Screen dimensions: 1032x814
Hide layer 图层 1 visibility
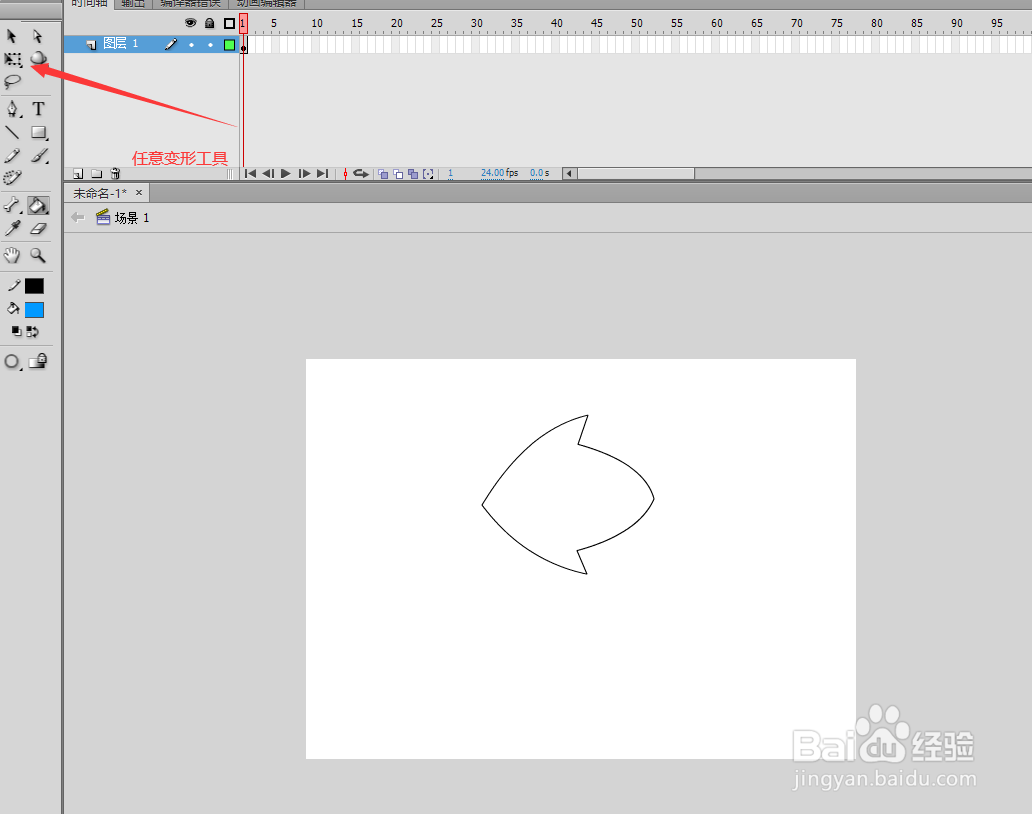(192, 44)
